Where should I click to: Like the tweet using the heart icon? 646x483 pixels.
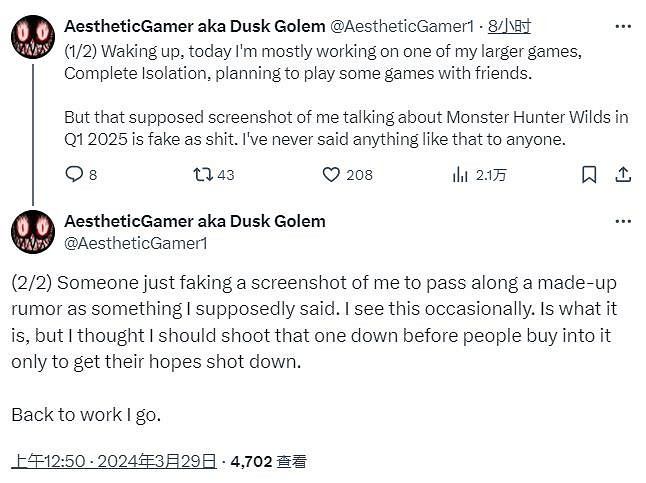[x=332, y=174]
